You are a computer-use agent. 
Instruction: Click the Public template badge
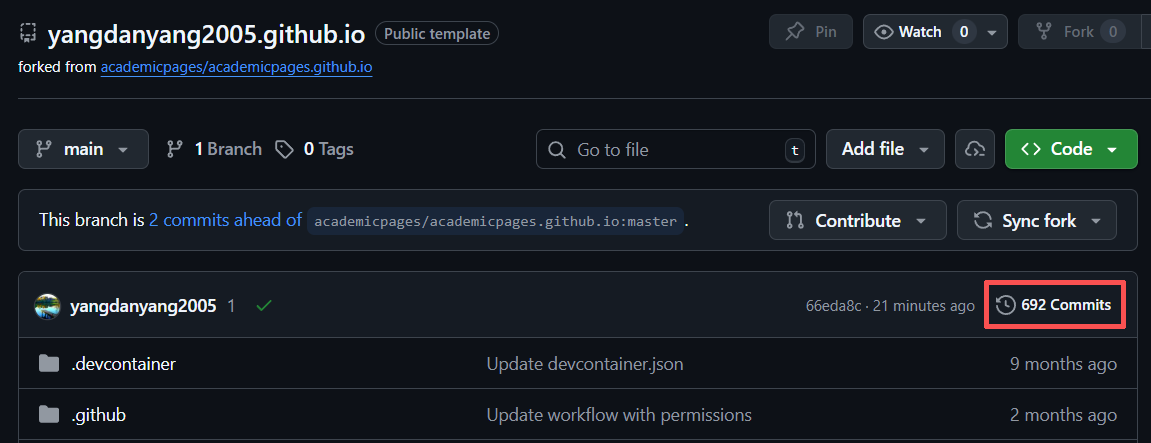click(x=437, y=34)
